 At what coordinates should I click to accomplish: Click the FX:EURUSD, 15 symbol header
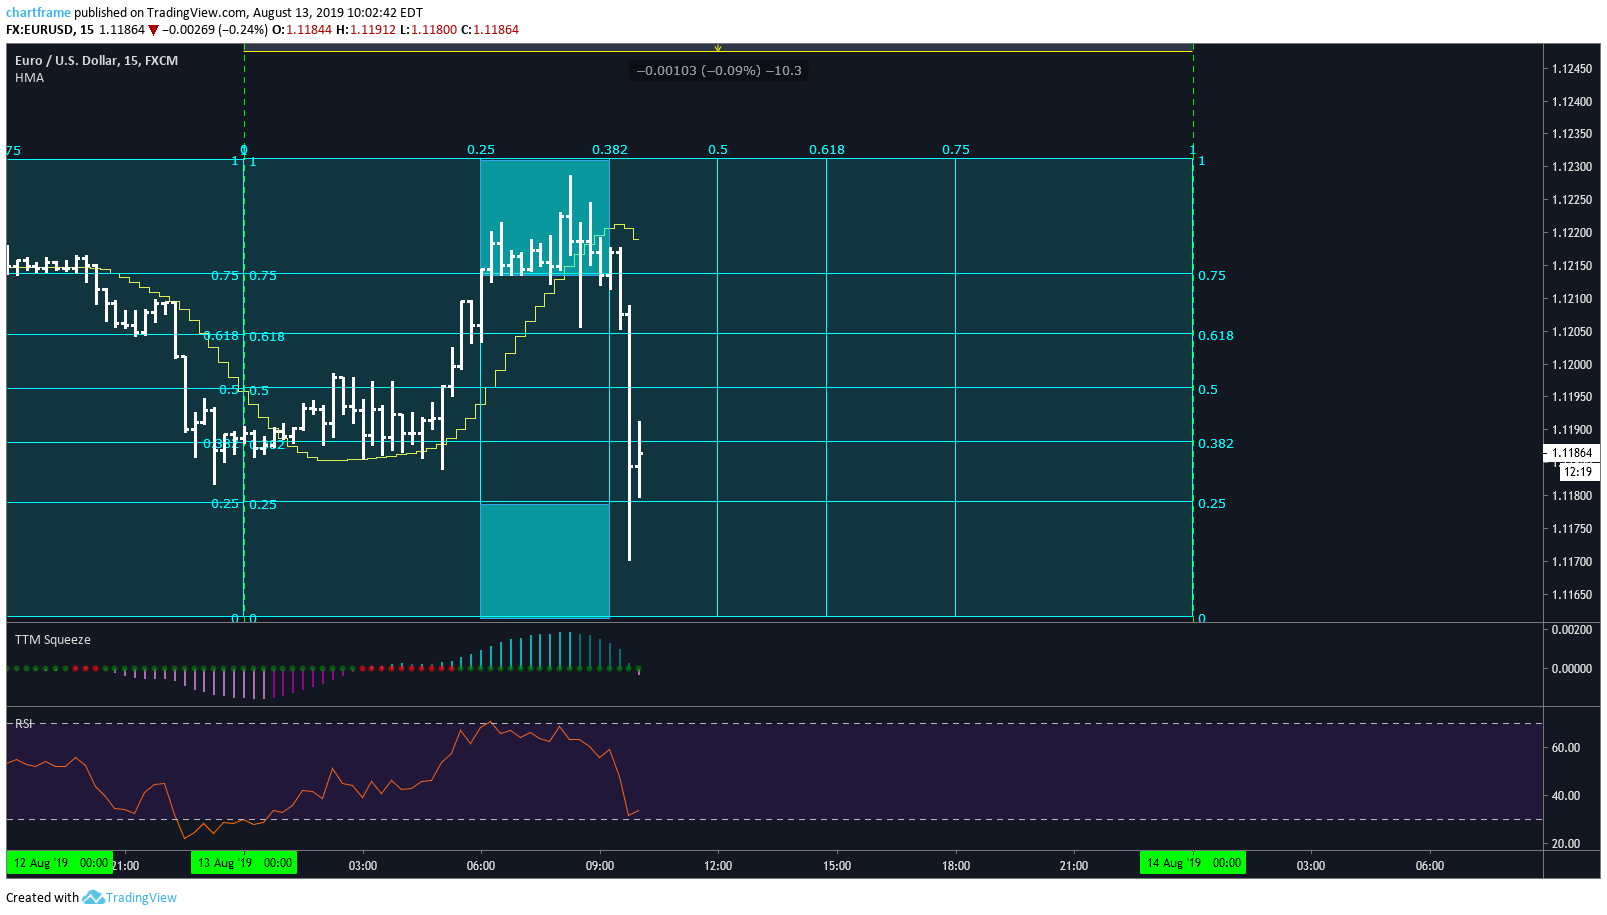click(x=50, y=30)
